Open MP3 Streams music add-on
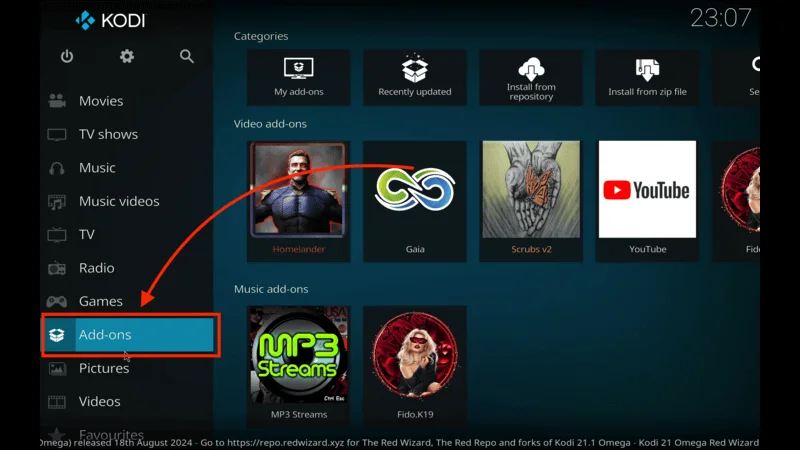The width and height of the screenshot is (800, 450). pos(298,365)
